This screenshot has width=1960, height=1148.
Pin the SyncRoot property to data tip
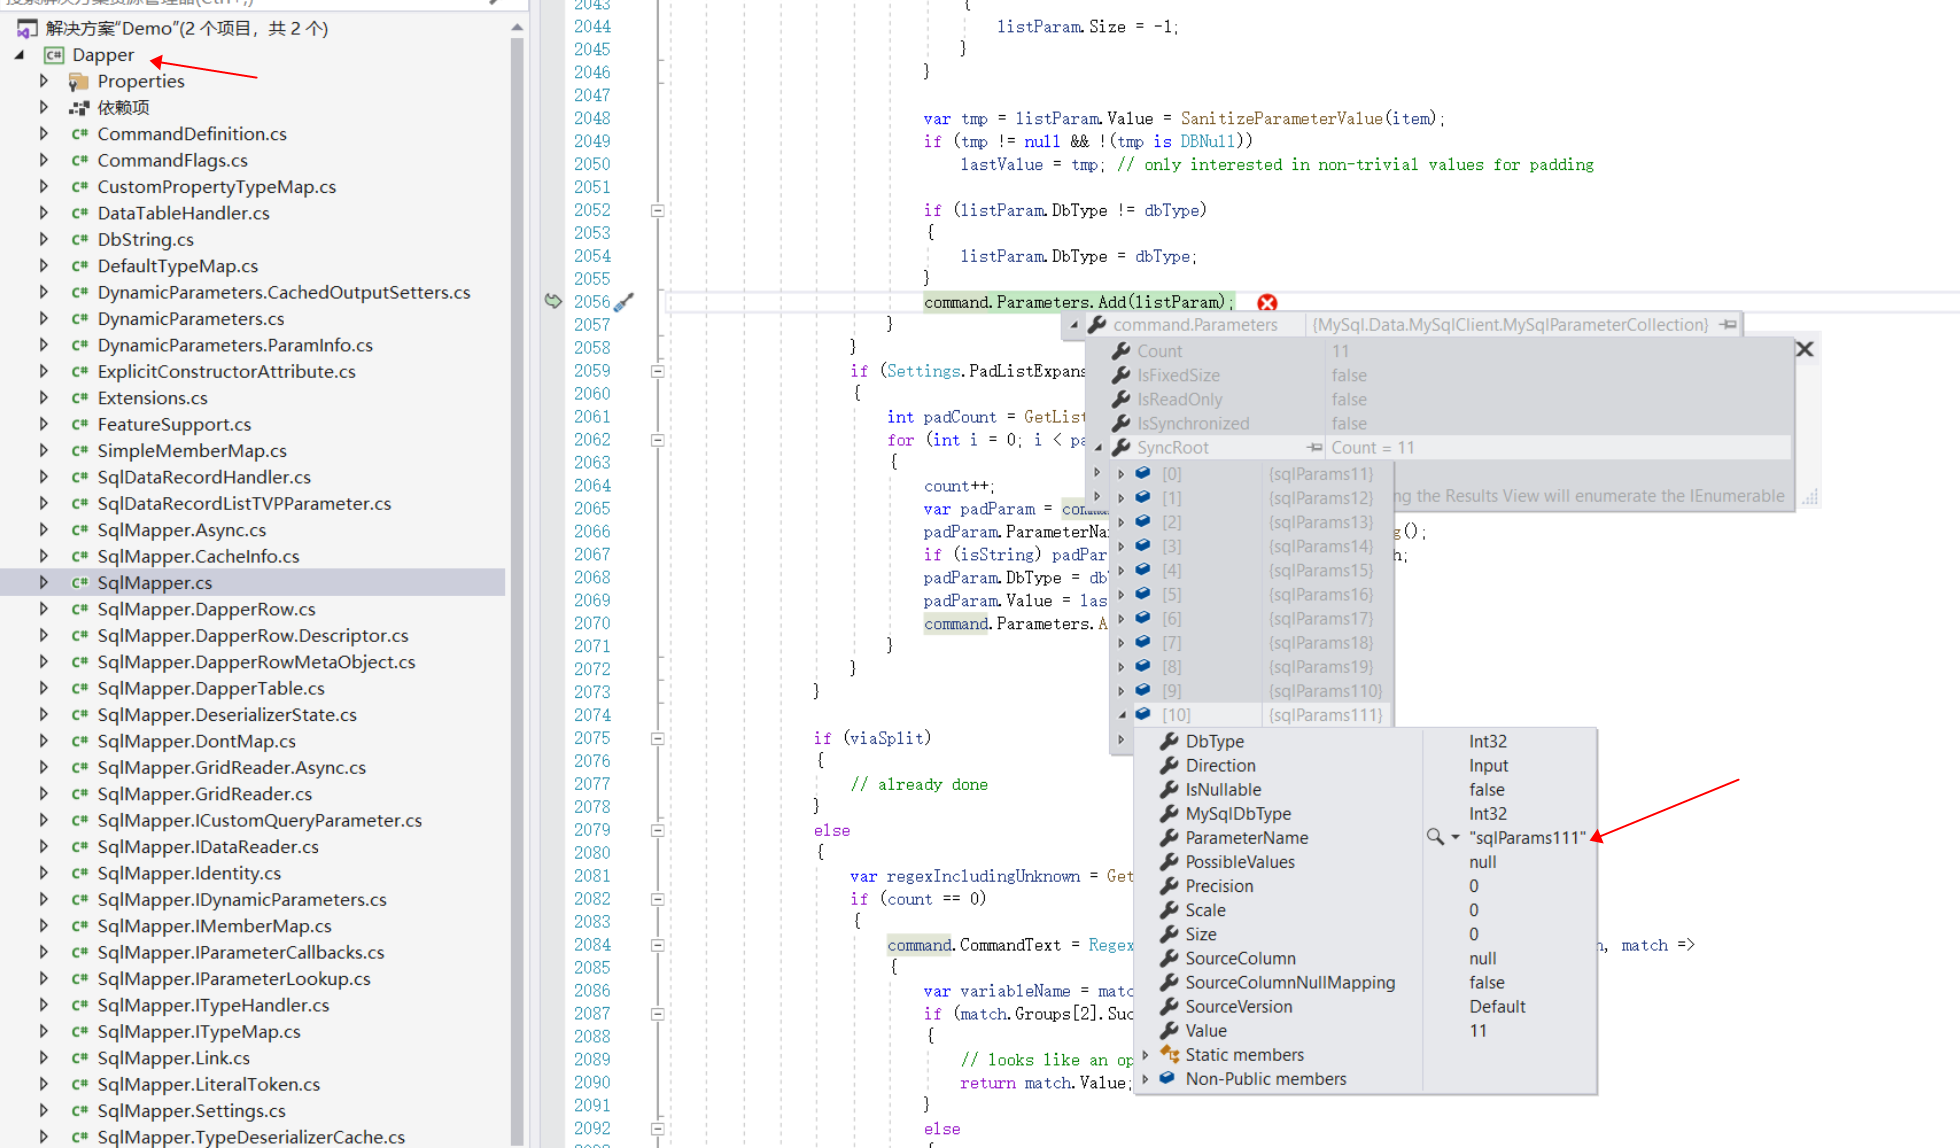pos(1314,448)
